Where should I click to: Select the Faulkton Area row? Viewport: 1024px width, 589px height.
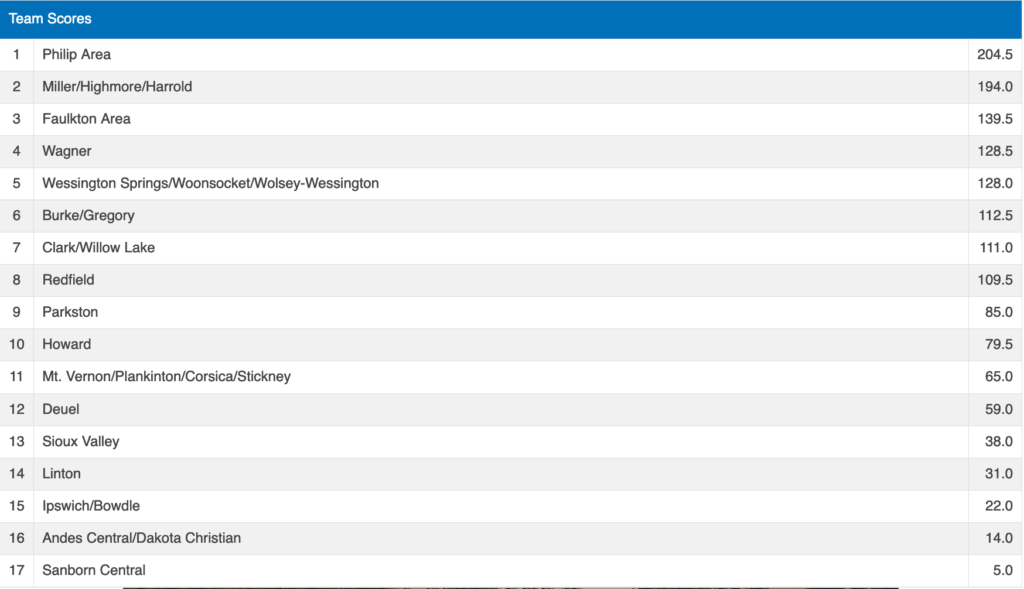[x=86, y=119]
